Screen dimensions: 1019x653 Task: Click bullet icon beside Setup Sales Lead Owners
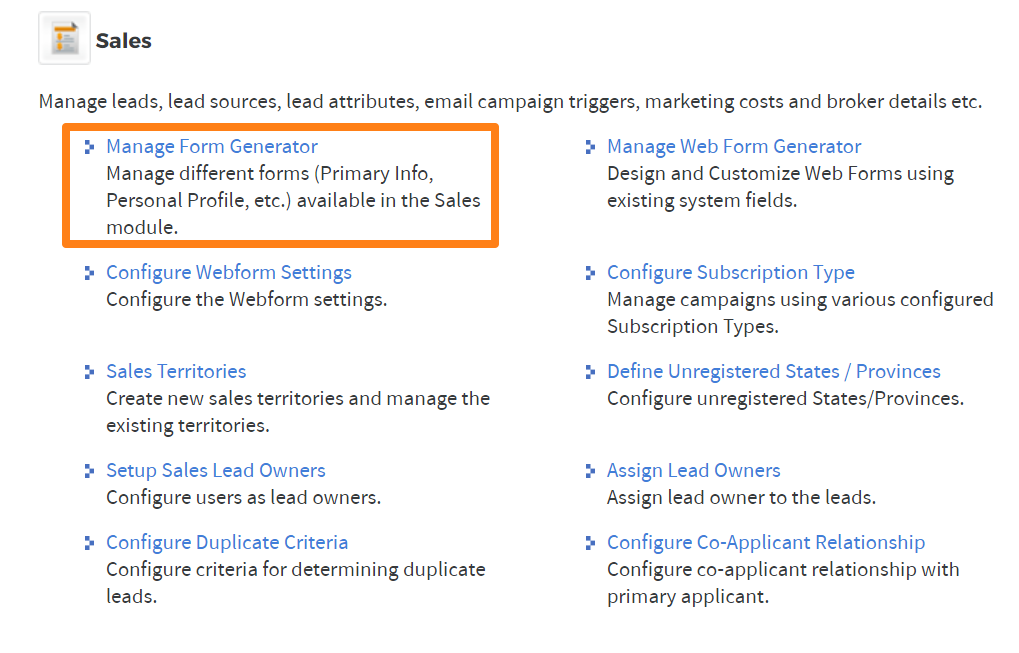click(x=90, y=471)
